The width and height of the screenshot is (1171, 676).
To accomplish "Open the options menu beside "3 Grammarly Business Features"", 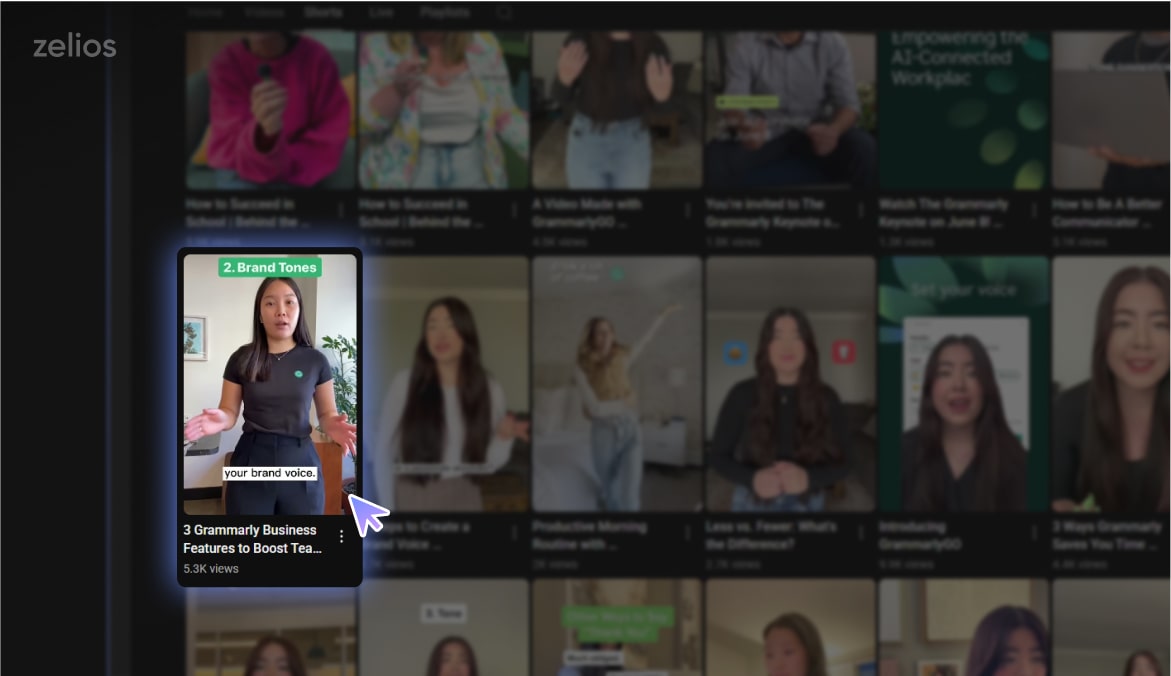I will point(341,536).
